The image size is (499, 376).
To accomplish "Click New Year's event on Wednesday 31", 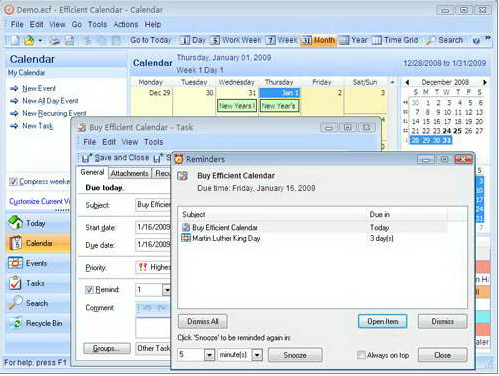I will (237, 106).
